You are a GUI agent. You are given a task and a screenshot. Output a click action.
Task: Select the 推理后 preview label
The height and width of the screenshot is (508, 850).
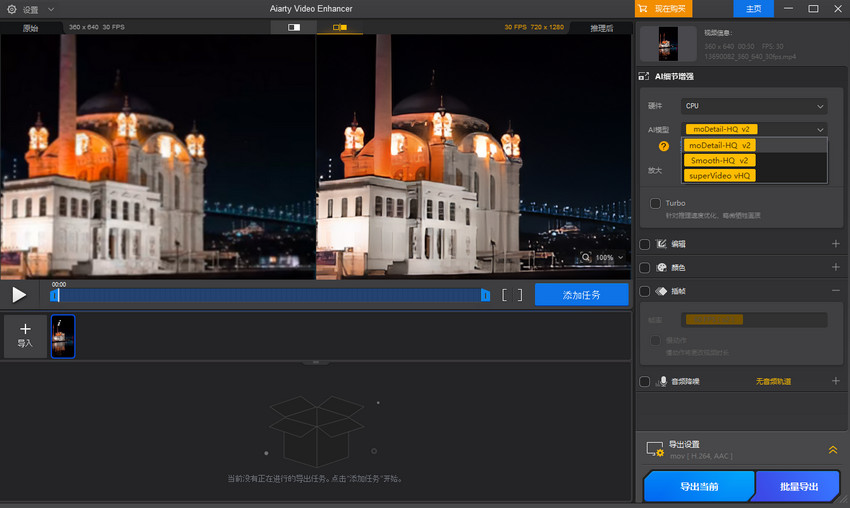[x=601, y=28]
